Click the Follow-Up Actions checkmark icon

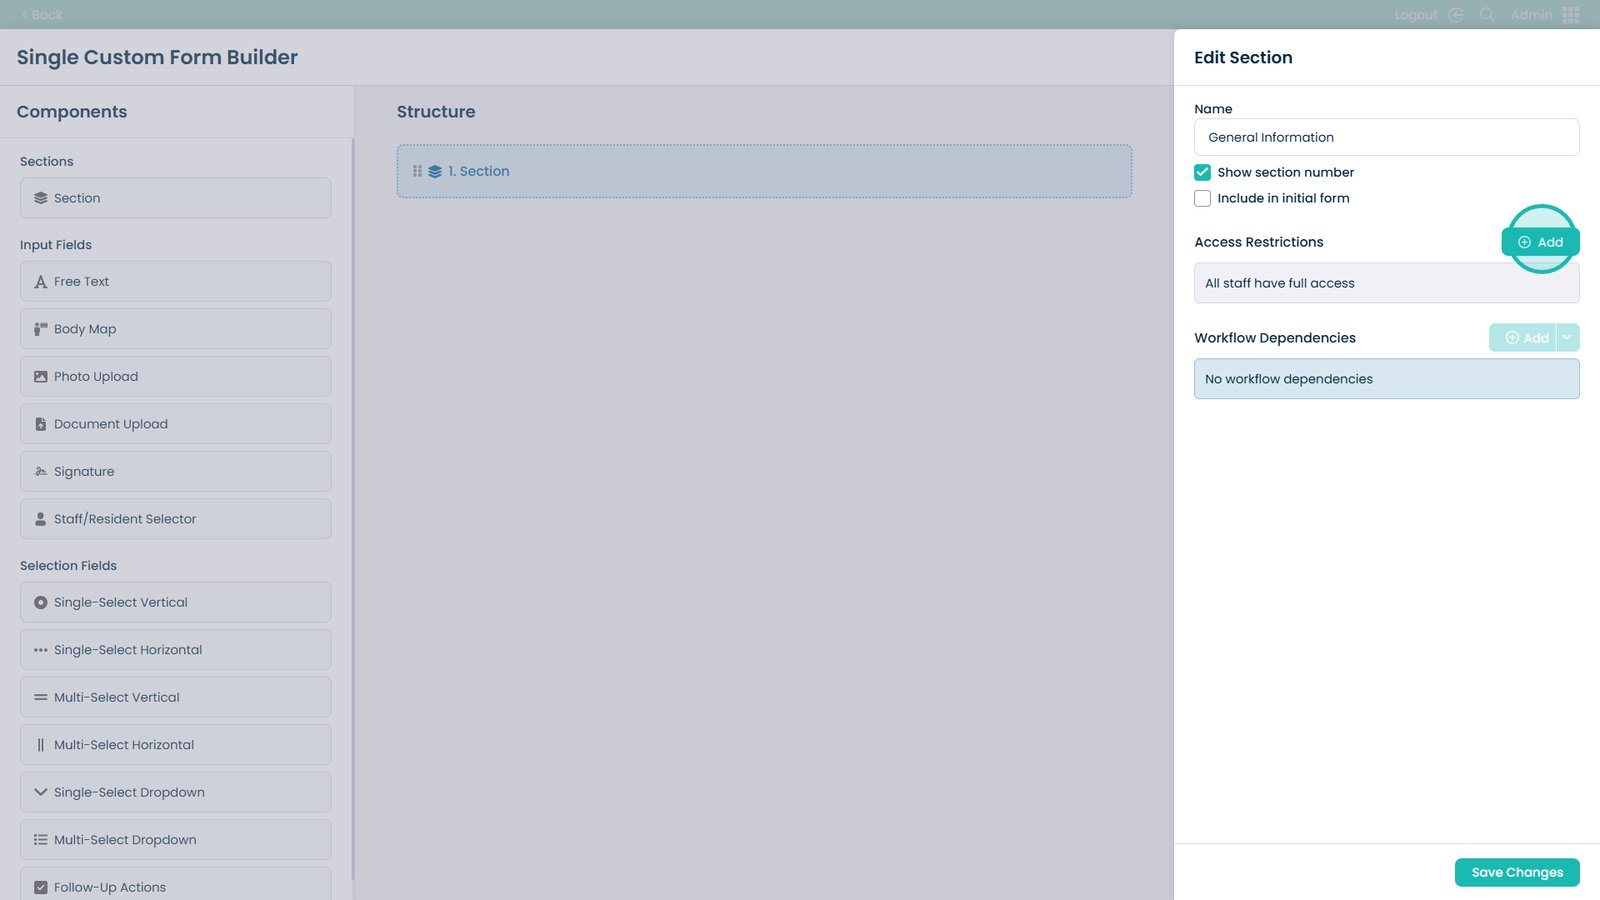pyautogui.click(x=41, y=887)
